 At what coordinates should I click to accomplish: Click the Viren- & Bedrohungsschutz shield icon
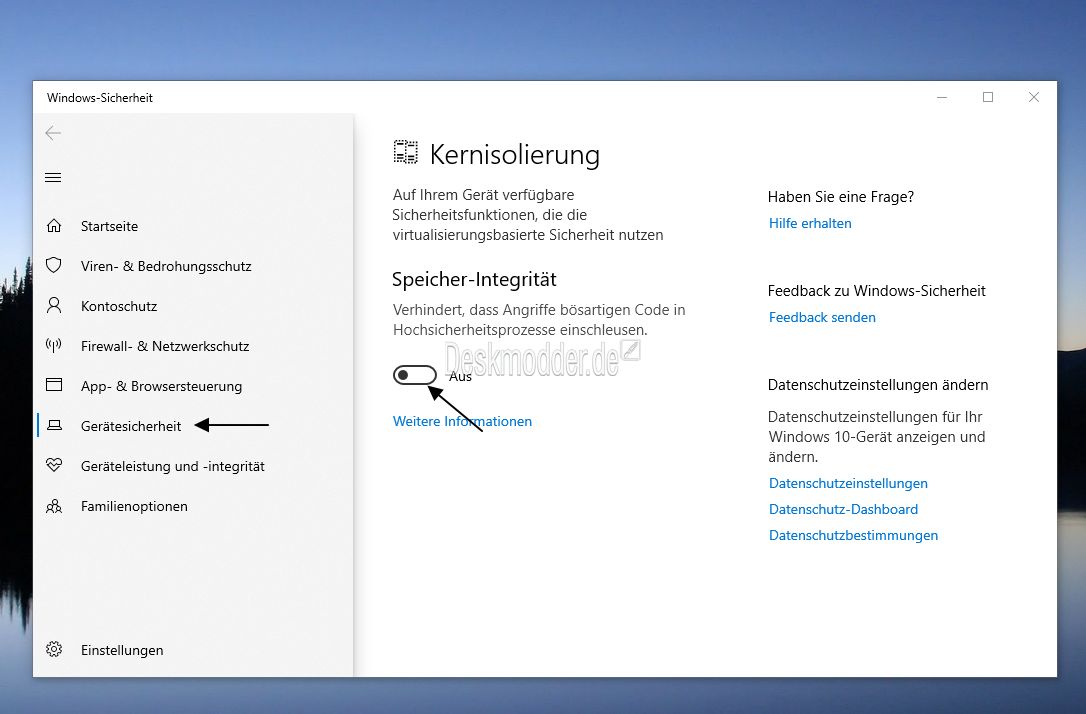54,266
